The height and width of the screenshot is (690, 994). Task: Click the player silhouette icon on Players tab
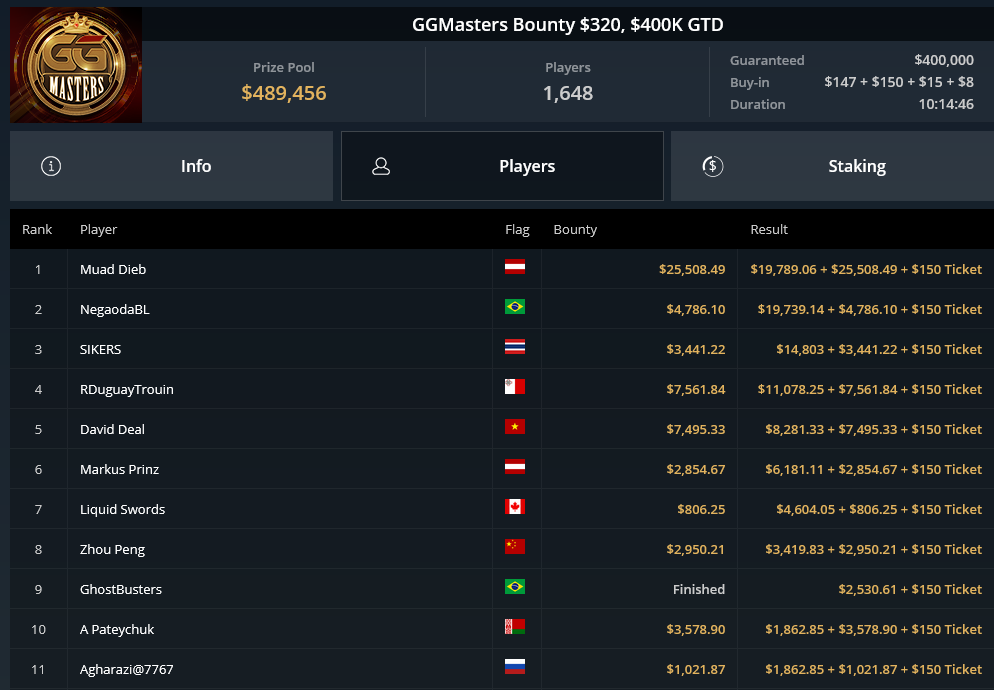click(x=380, y=166)
